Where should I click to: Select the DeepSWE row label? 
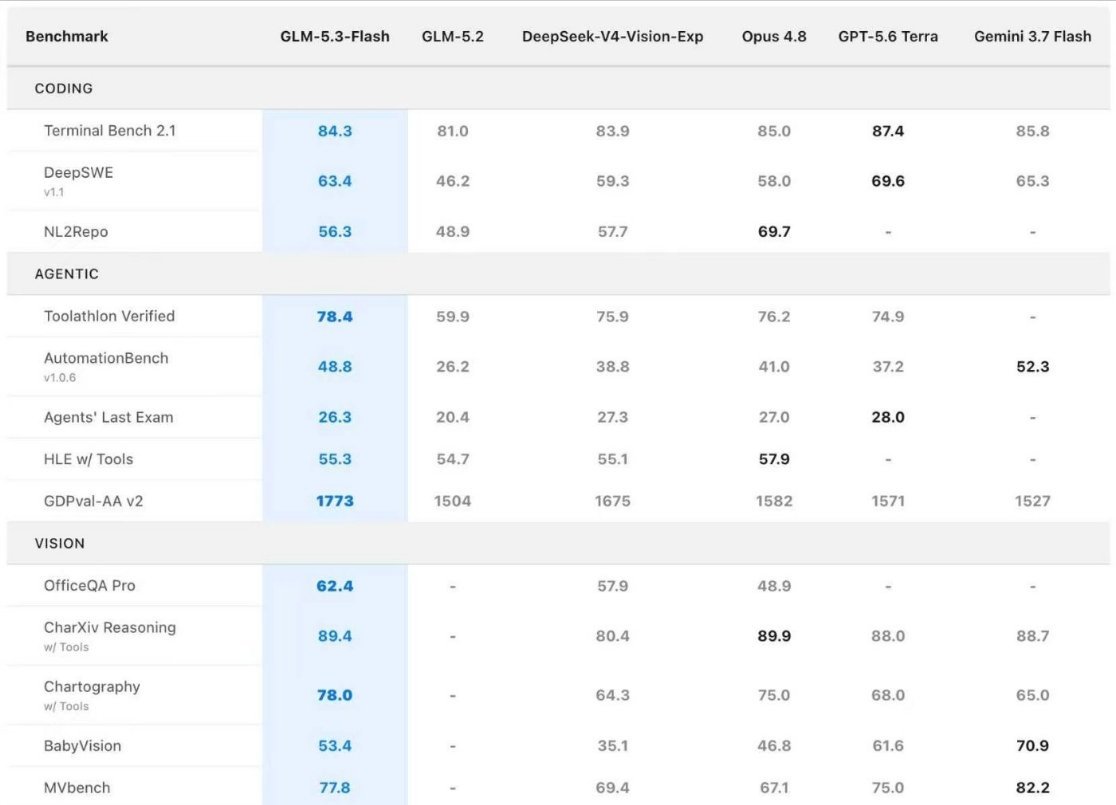tap(78, 172)
